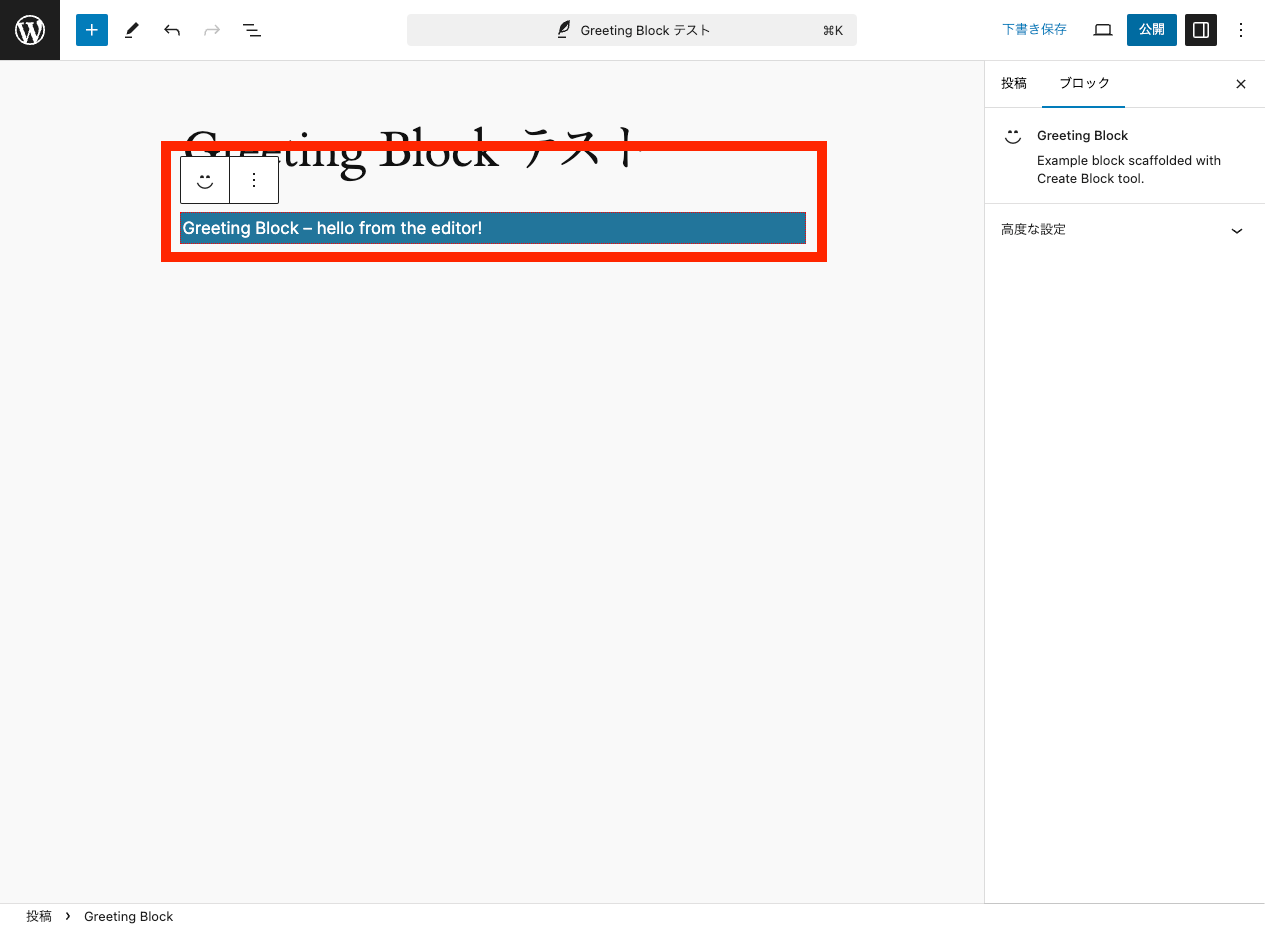Switch to the 投稿 tab
1265x928 pixels.
pyautogui.click(x=1014, y=84)
